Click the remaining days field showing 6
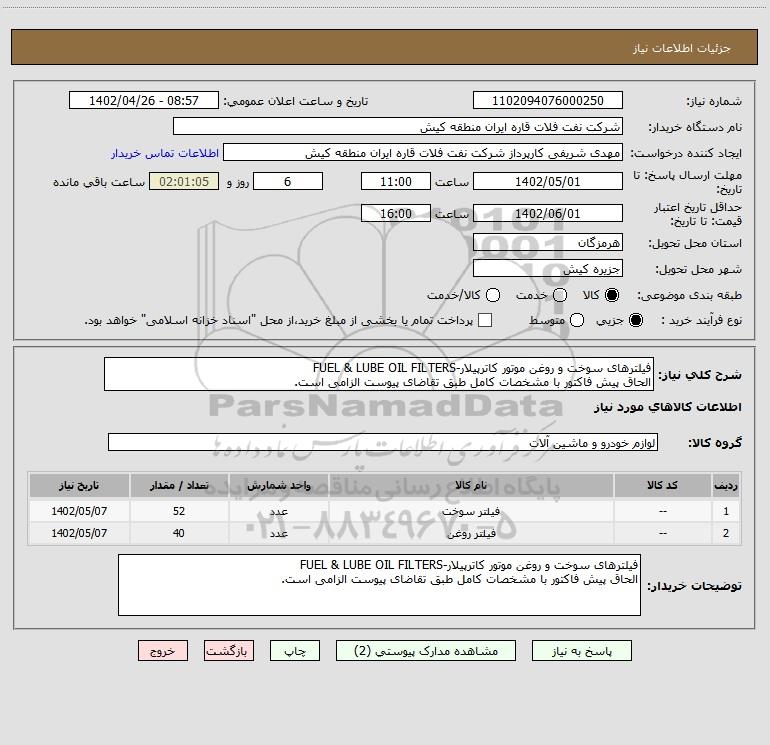 pos(288,181)
